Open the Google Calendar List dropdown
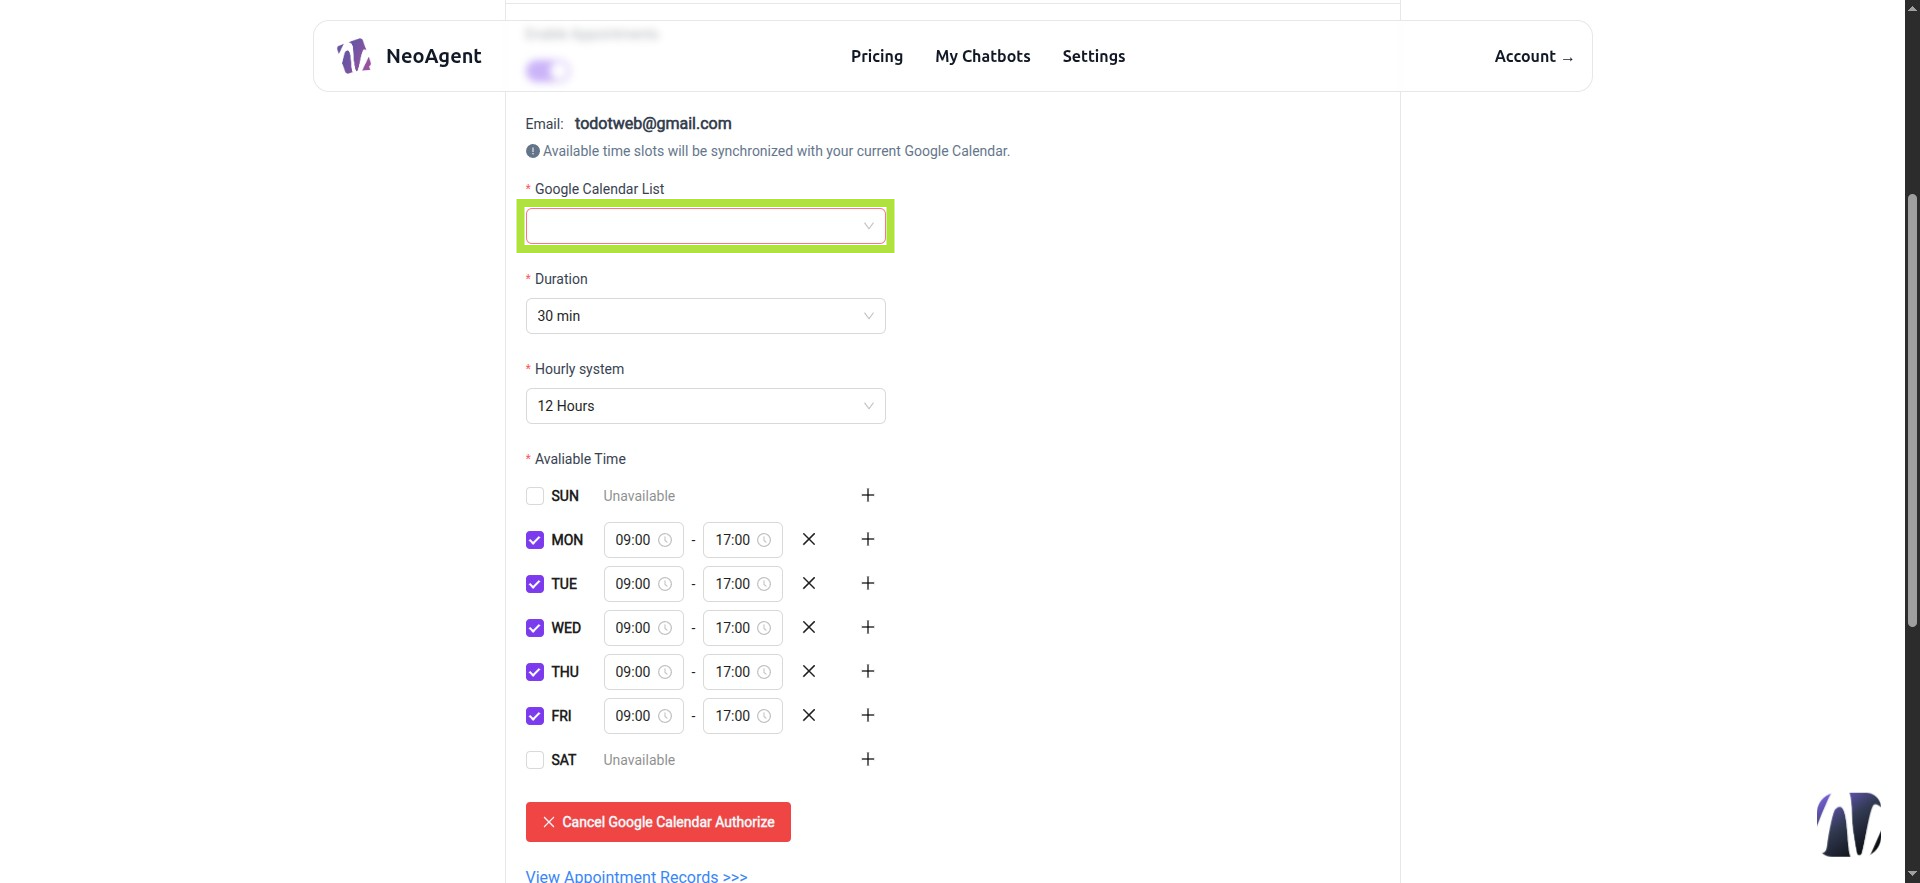 (705, 226)
